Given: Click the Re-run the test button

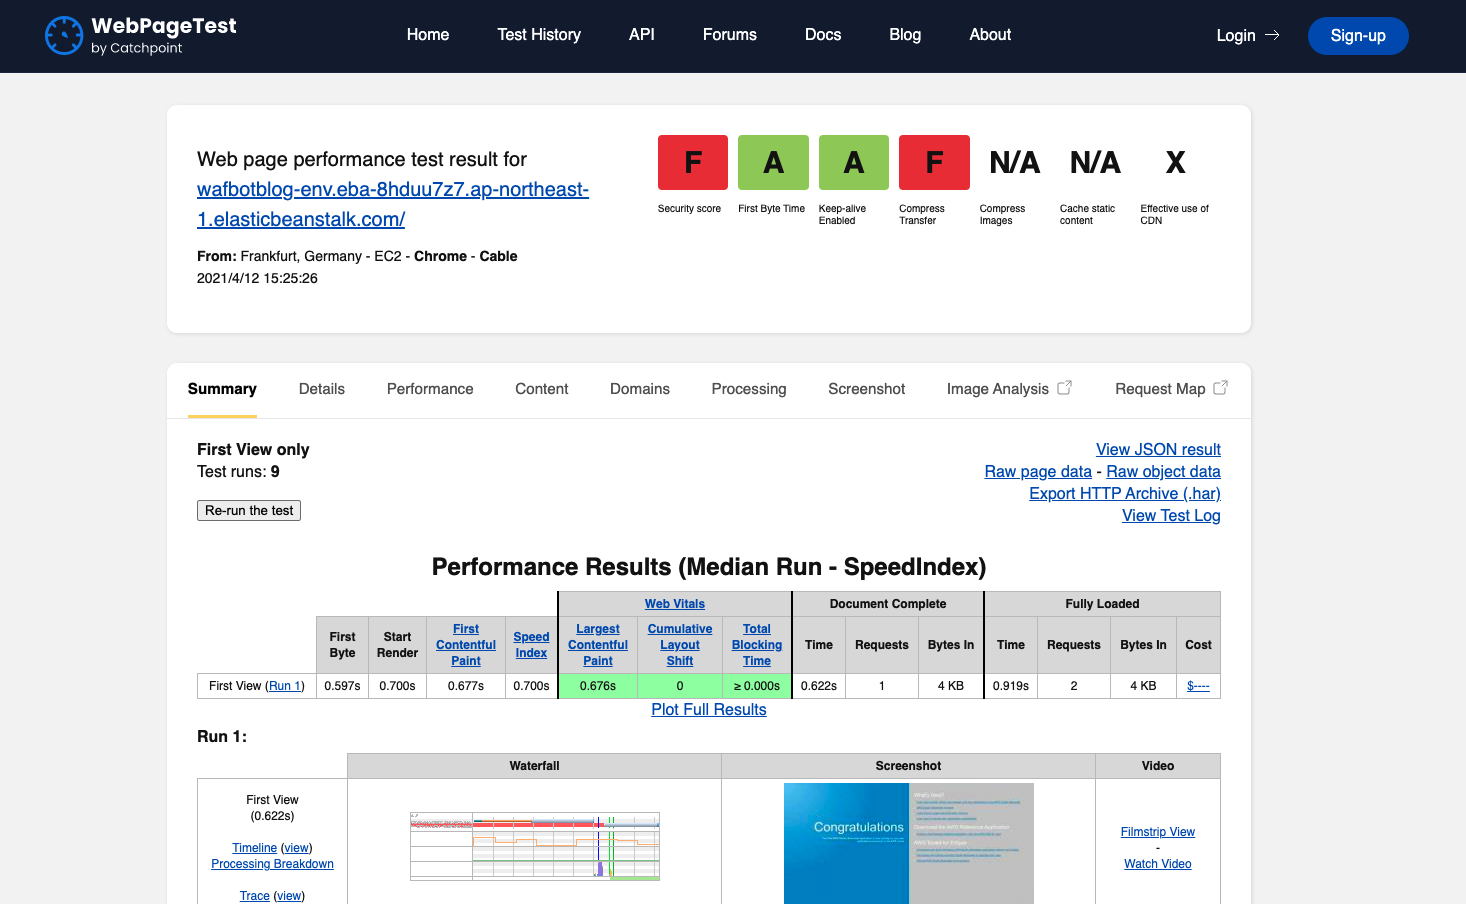Looking at the screenshot, I should (x=249, y=510).
